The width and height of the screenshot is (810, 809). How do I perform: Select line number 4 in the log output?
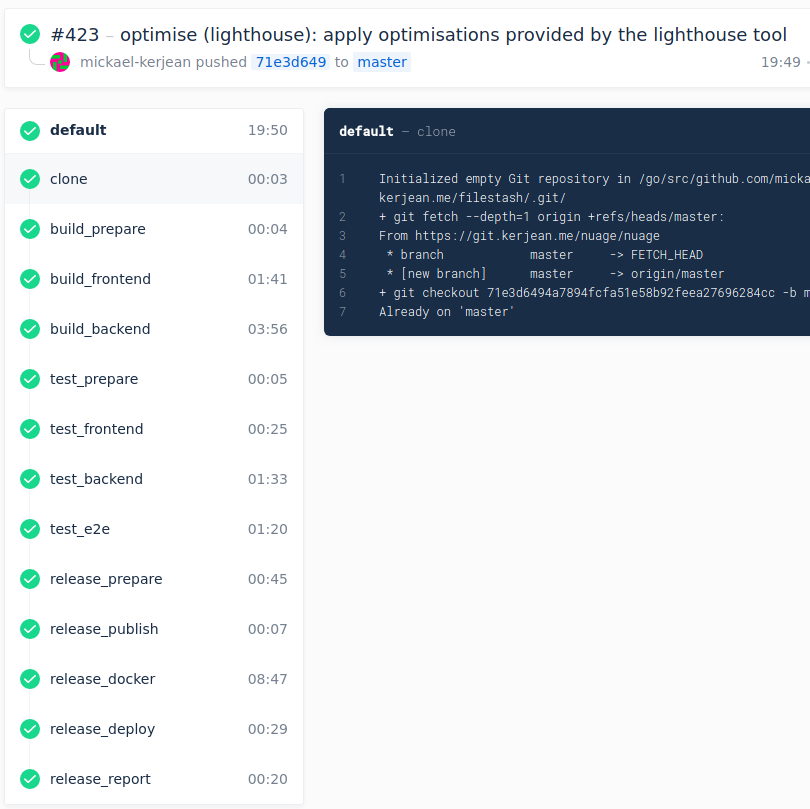point(342,254)
